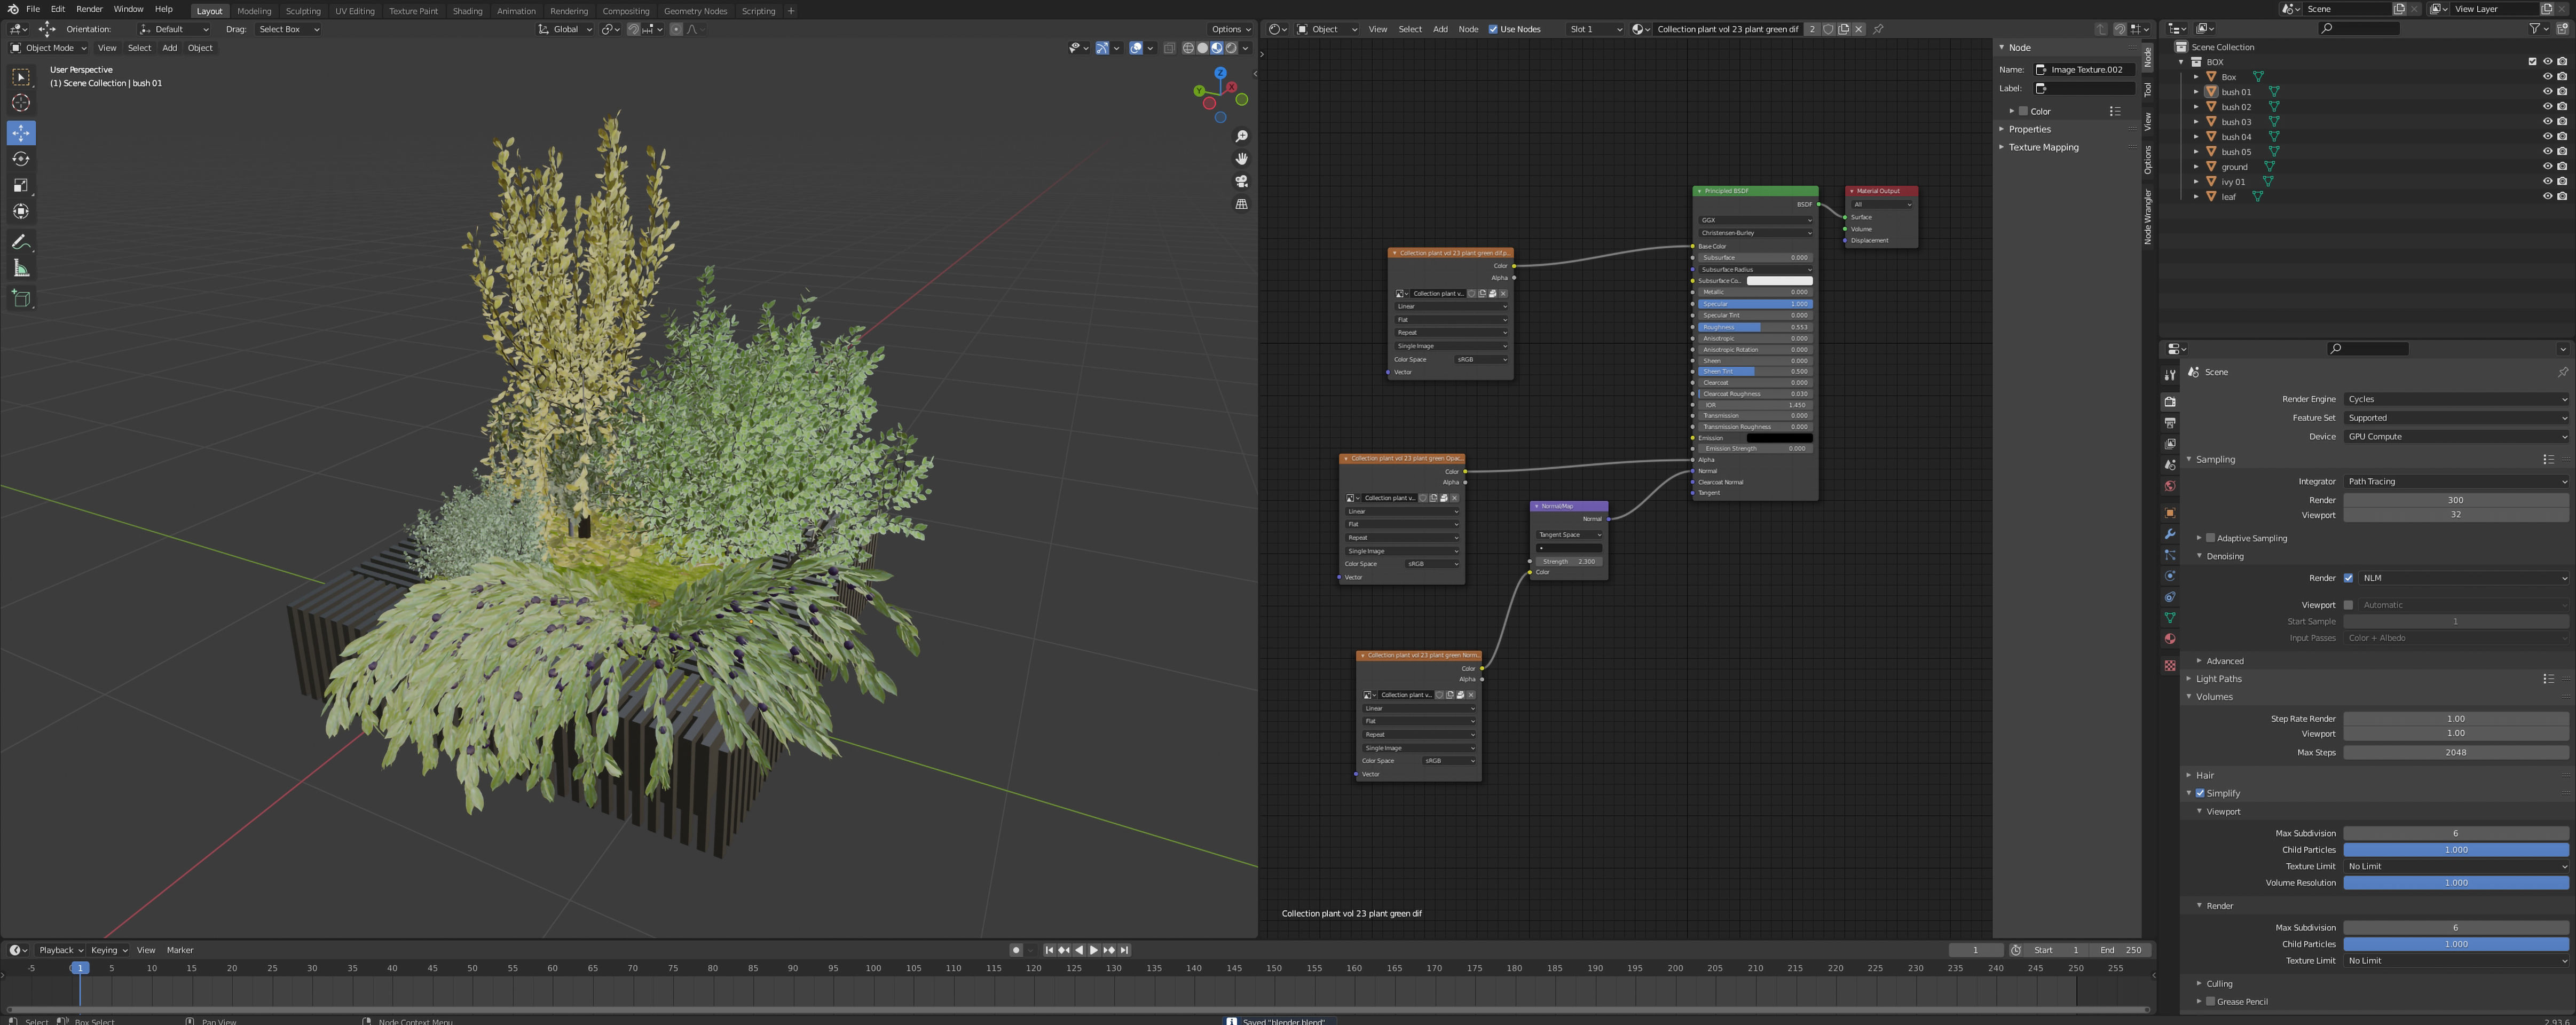Uncheck the Simplify checkbox
2576x1025 pixels.
coord(2200,793)
